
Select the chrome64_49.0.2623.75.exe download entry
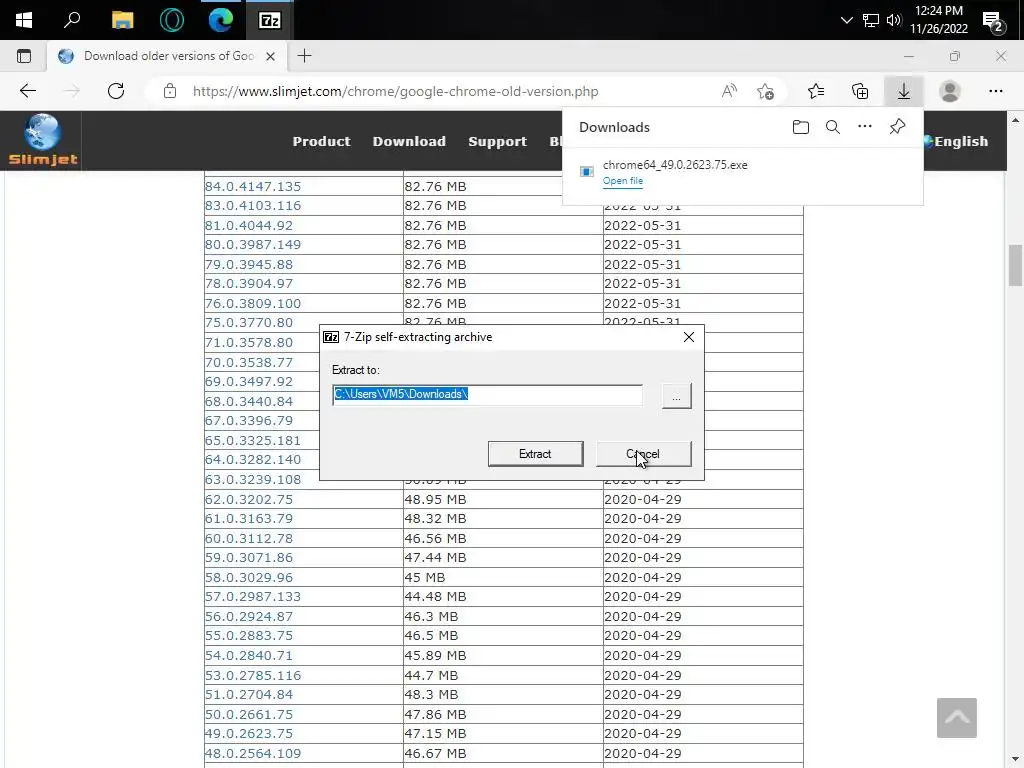click(x=743, y=172)
